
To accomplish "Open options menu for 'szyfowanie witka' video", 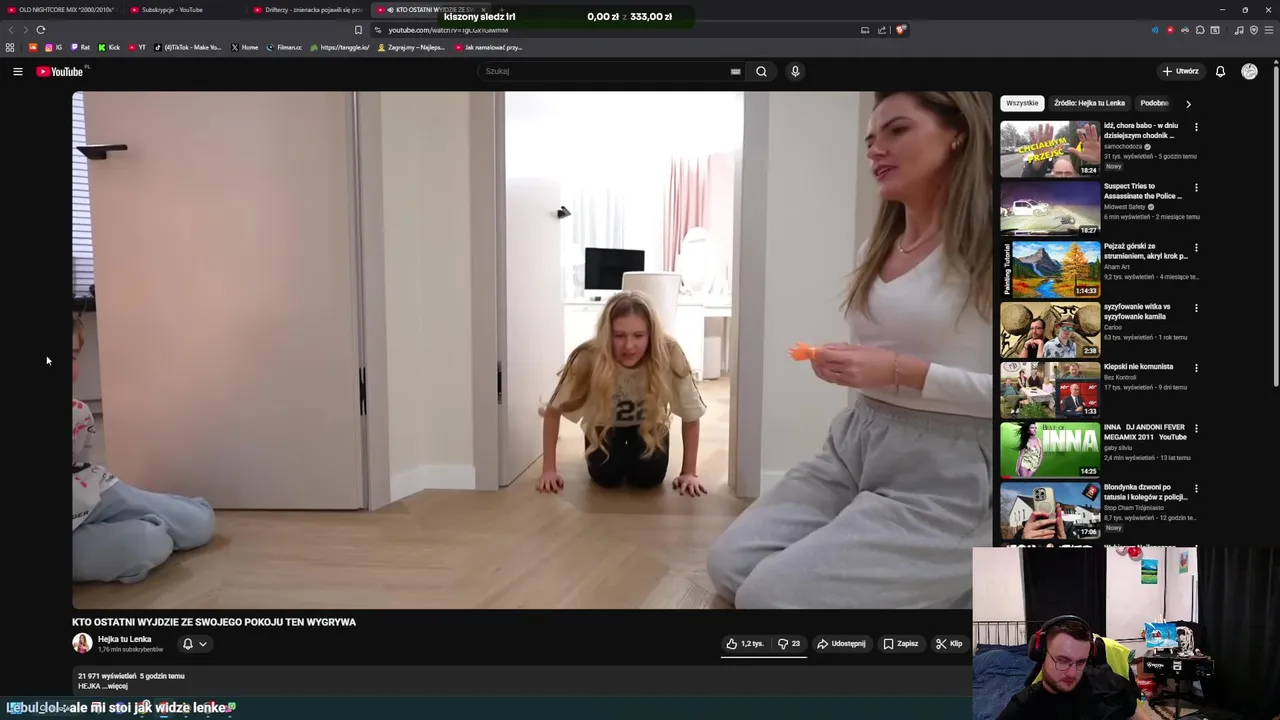I will (1196, 308).
